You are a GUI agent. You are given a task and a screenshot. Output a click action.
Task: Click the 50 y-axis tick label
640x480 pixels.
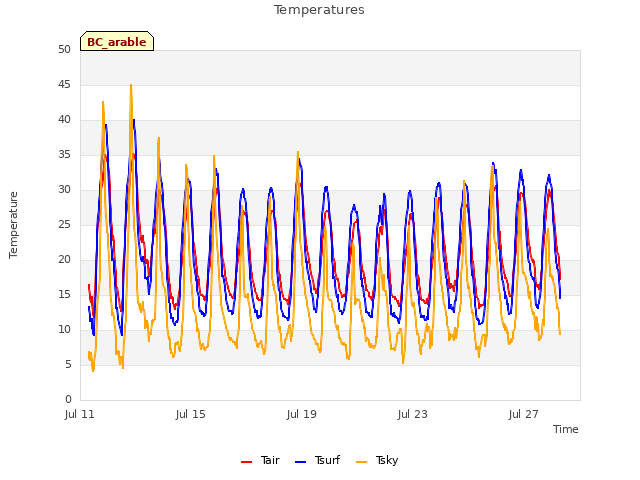pos(64,49)
